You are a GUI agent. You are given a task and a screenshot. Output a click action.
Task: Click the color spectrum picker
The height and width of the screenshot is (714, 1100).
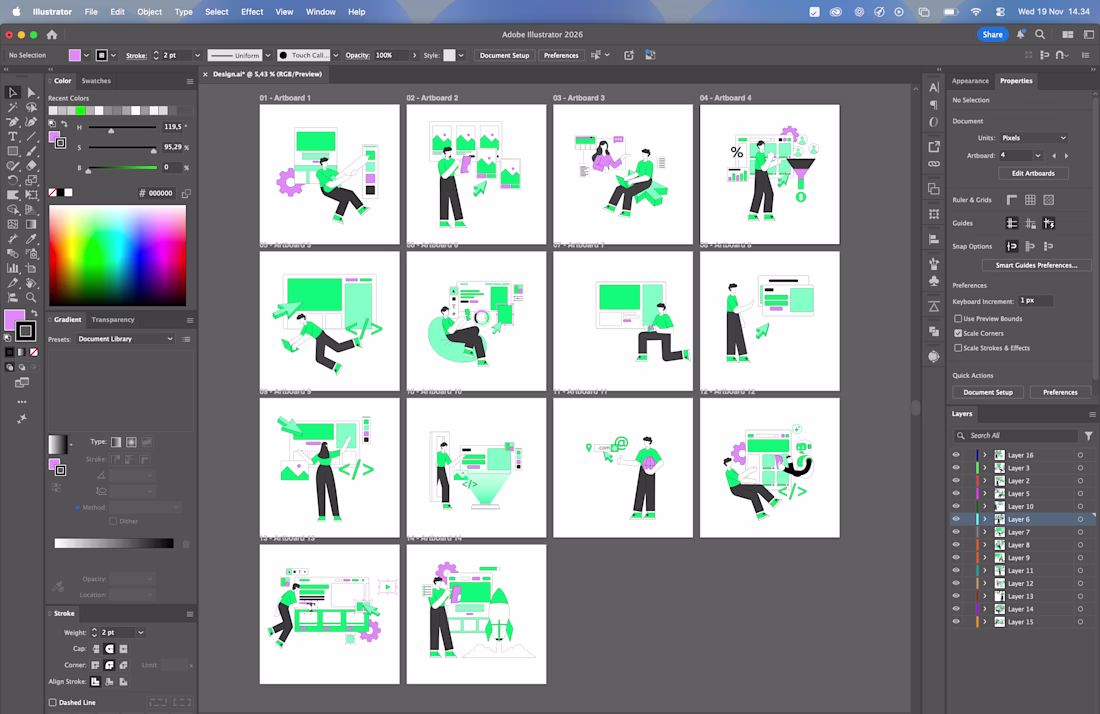coord(117,255)
